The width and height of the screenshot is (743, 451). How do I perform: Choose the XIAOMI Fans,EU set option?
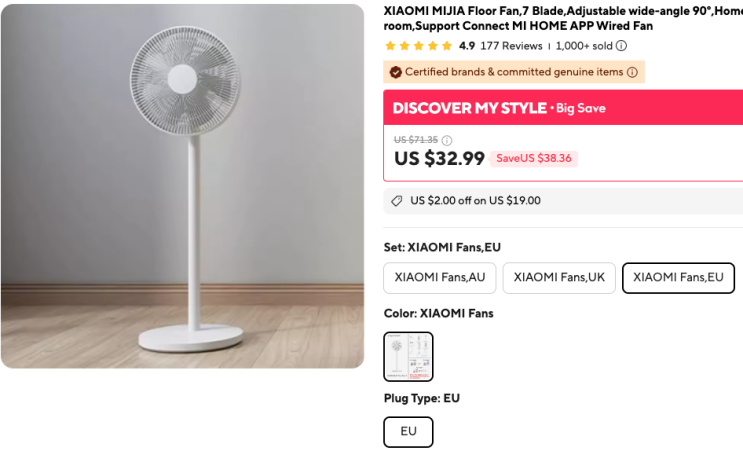(x=678, y=278)
